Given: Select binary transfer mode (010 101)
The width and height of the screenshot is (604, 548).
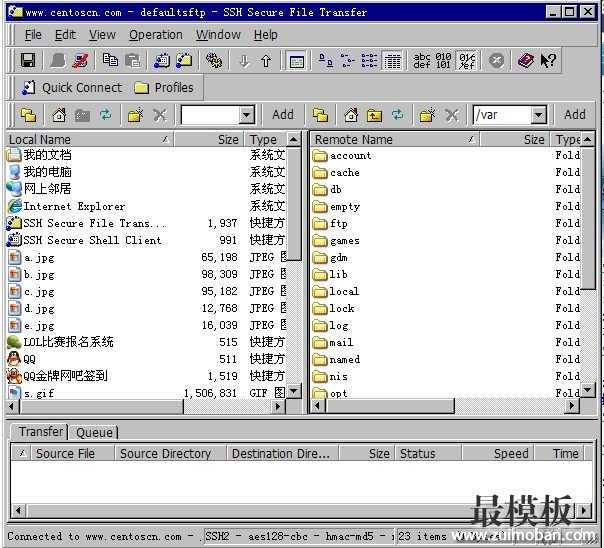Looking at the screenshot, I should (x=443, y=60).
